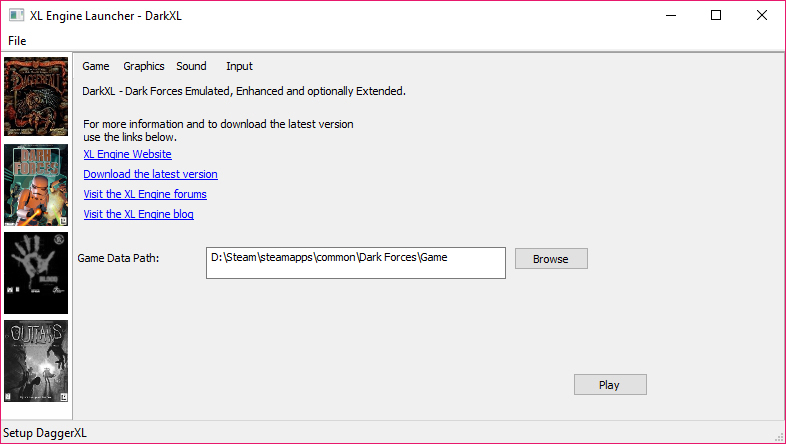
Task: Open the XL Engine Website link
Action: pyautogui.click(x=127, y=154)
